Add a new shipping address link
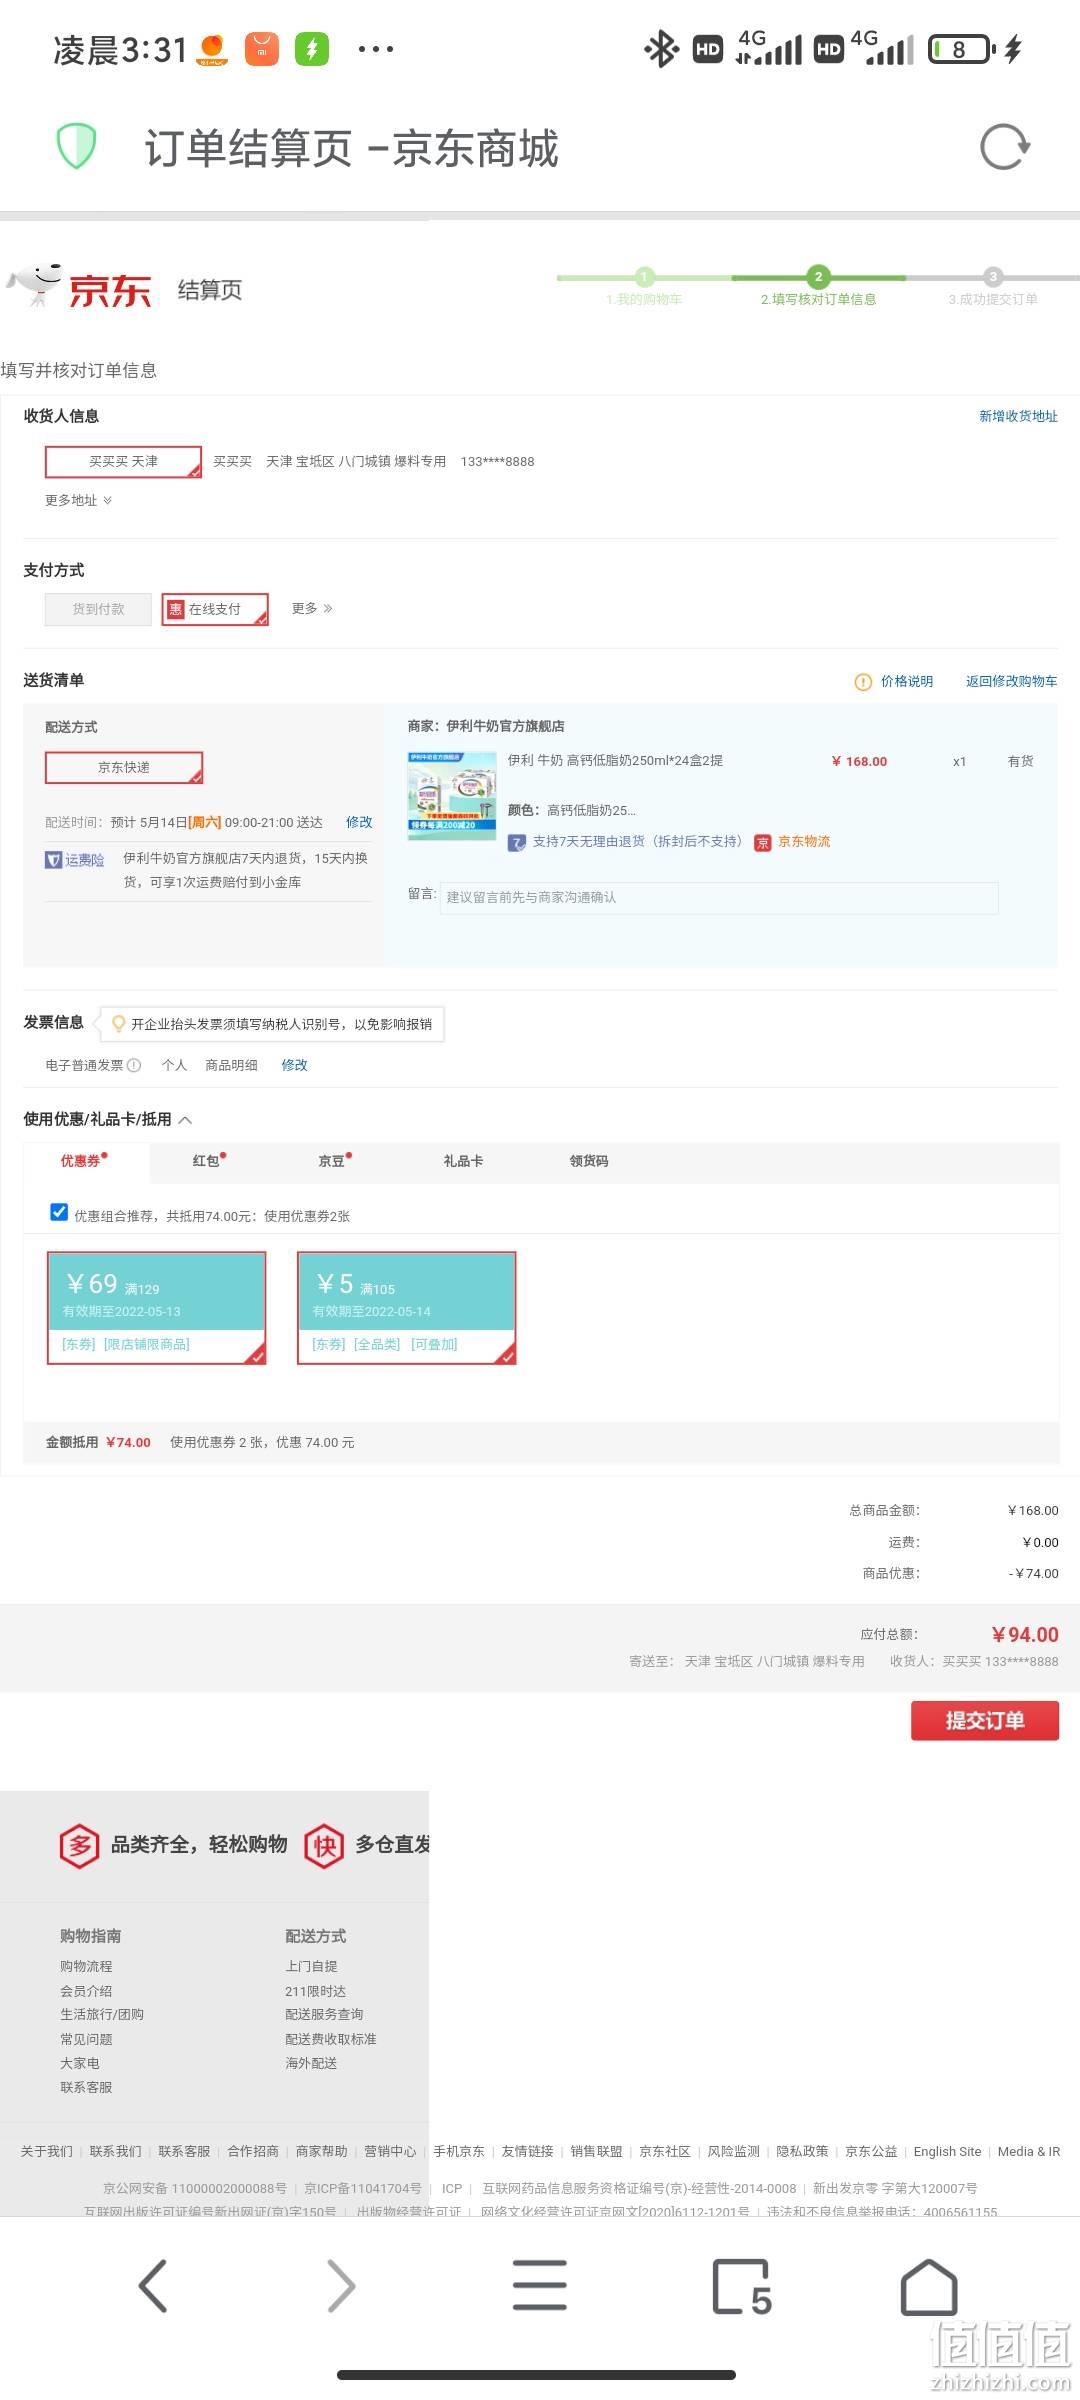Viewport: 1080px width, 2400px height. coord(1018,416)
